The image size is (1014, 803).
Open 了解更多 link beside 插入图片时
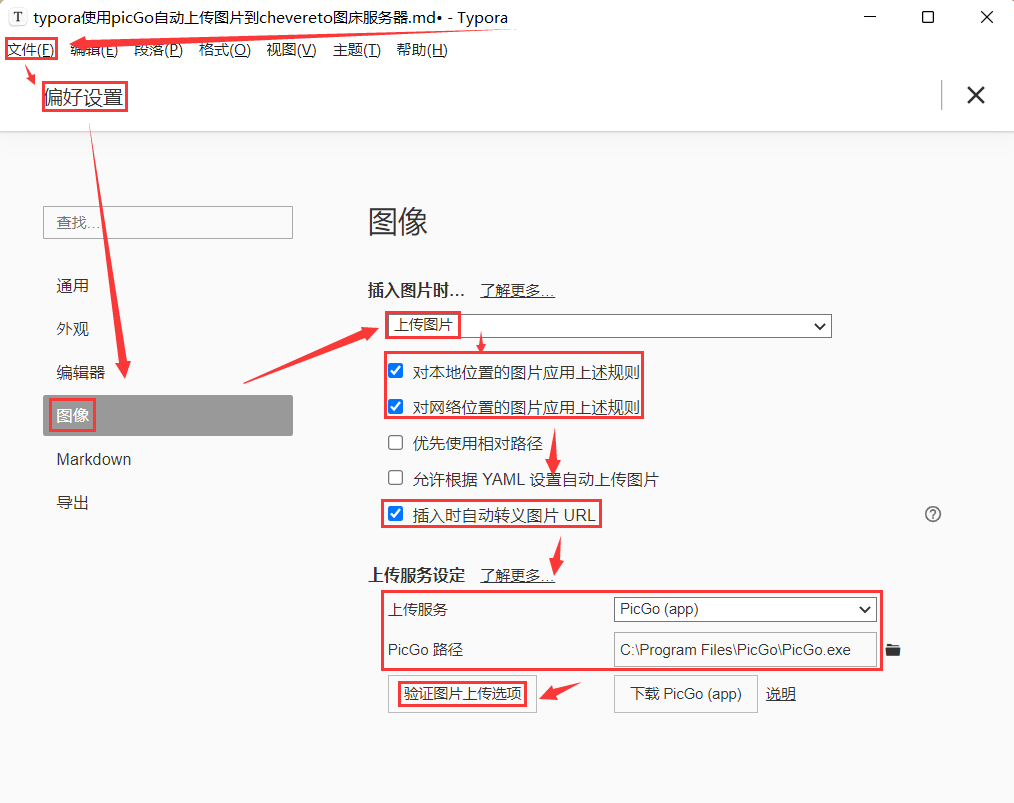coord(517,291)
